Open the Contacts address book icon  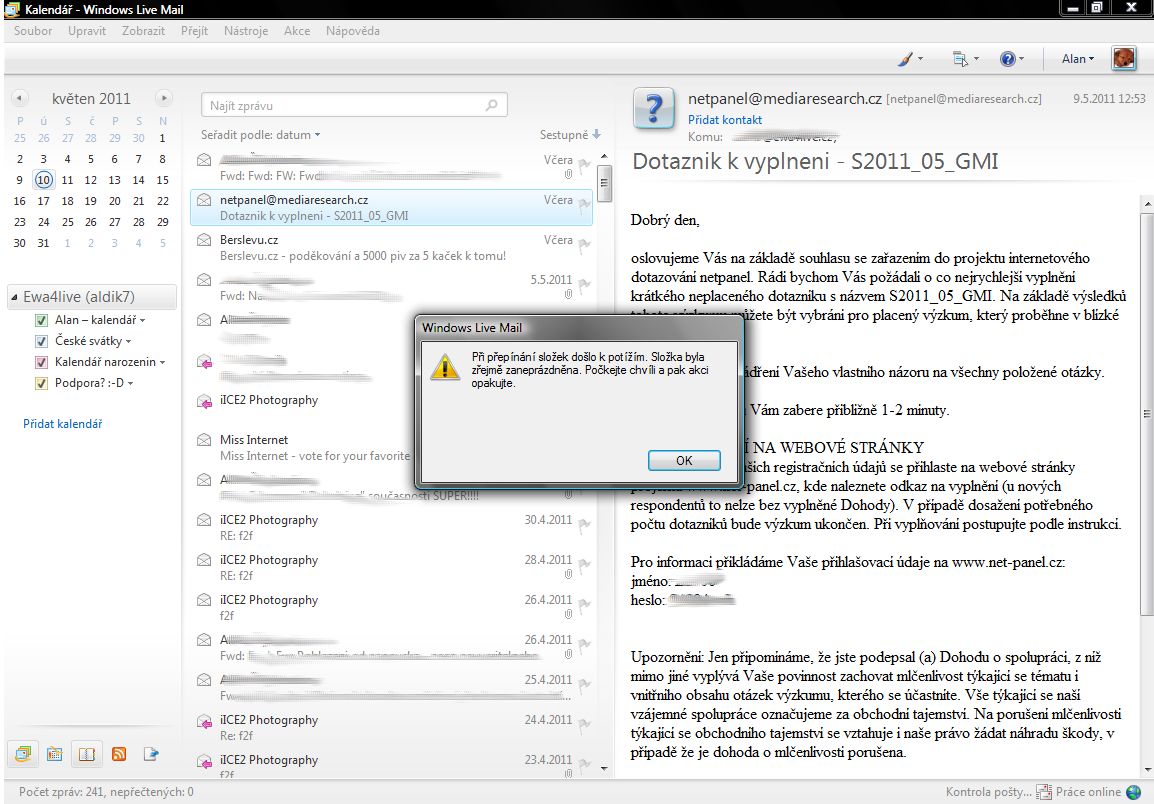[87, 753]
